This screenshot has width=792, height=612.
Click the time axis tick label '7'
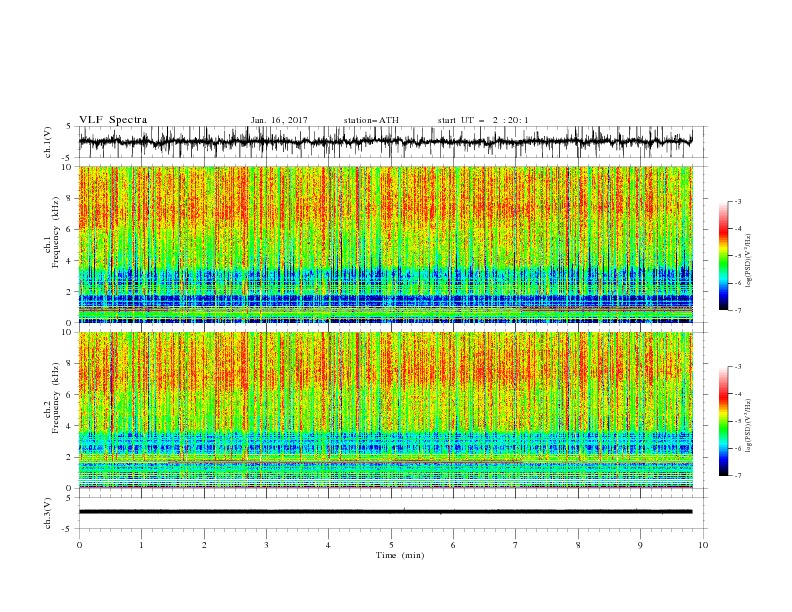(x=516, y=545)
